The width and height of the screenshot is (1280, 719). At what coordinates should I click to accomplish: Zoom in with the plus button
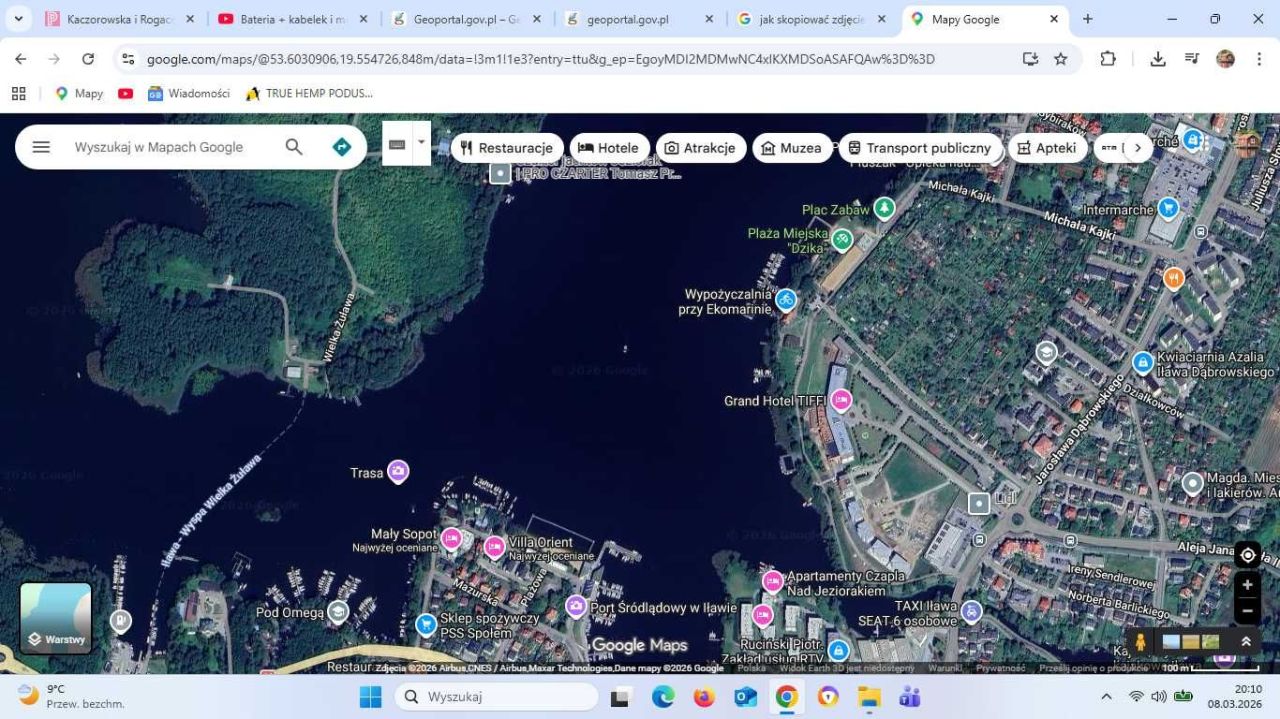1247,585
